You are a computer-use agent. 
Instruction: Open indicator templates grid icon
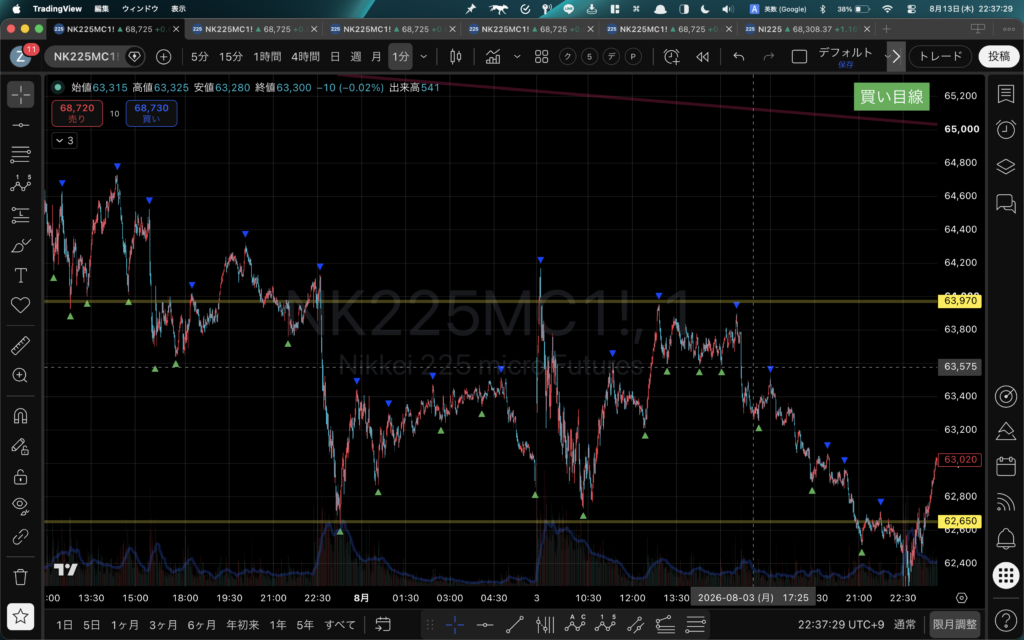point(541,57)
